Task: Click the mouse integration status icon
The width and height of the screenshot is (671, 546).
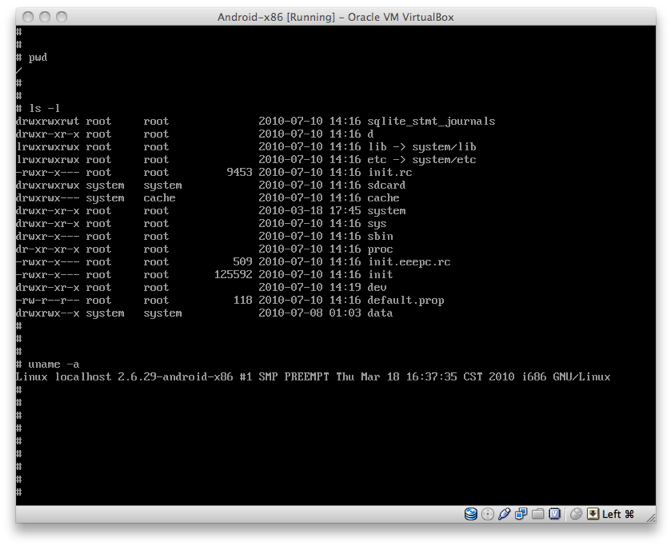Action: (x=576, y=514)
